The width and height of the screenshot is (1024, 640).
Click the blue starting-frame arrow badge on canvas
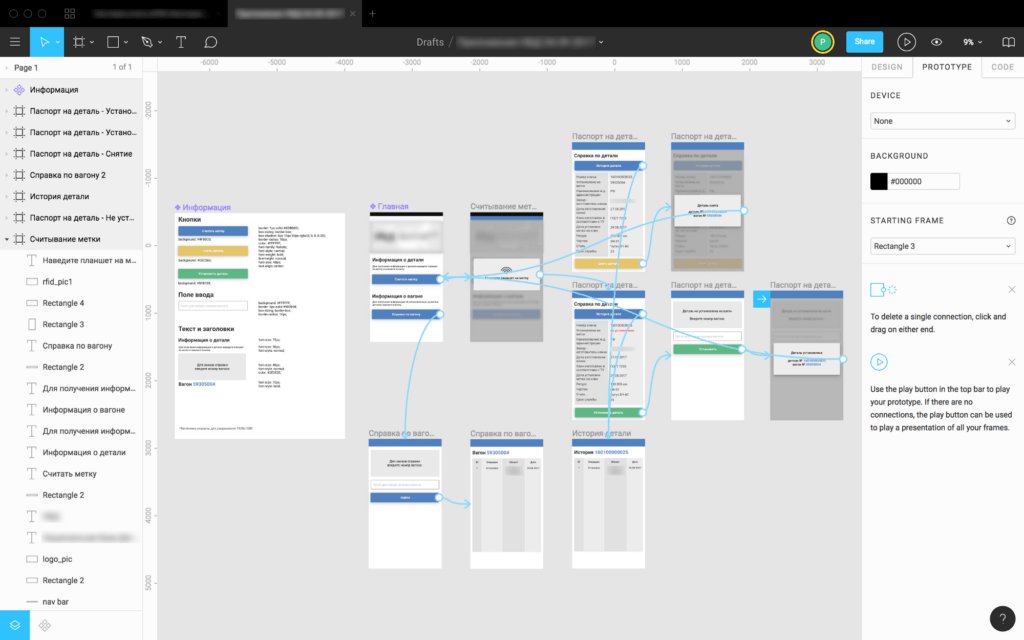[761, 298]
